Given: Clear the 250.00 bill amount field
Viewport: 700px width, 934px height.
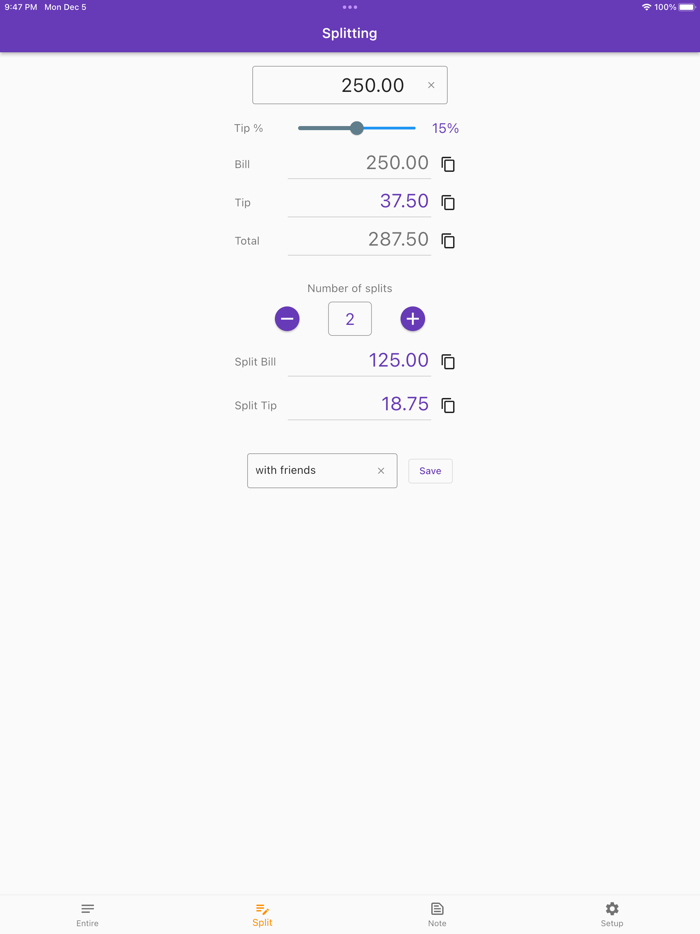Looking at the screenshot, I should pyautogui.click(x=431, y=85).
